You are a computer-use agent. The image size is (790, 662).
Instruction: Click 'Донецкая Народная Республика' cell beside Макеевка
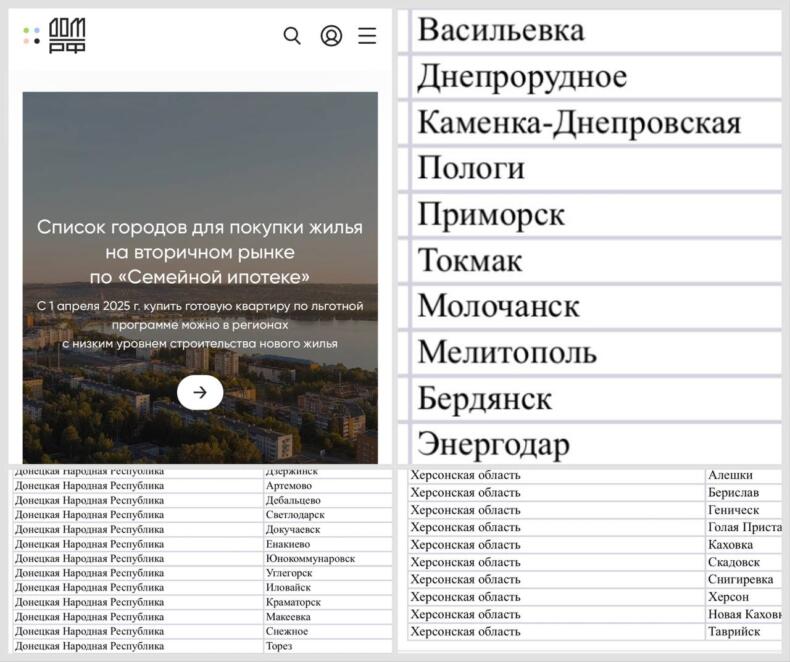point(138,617)
